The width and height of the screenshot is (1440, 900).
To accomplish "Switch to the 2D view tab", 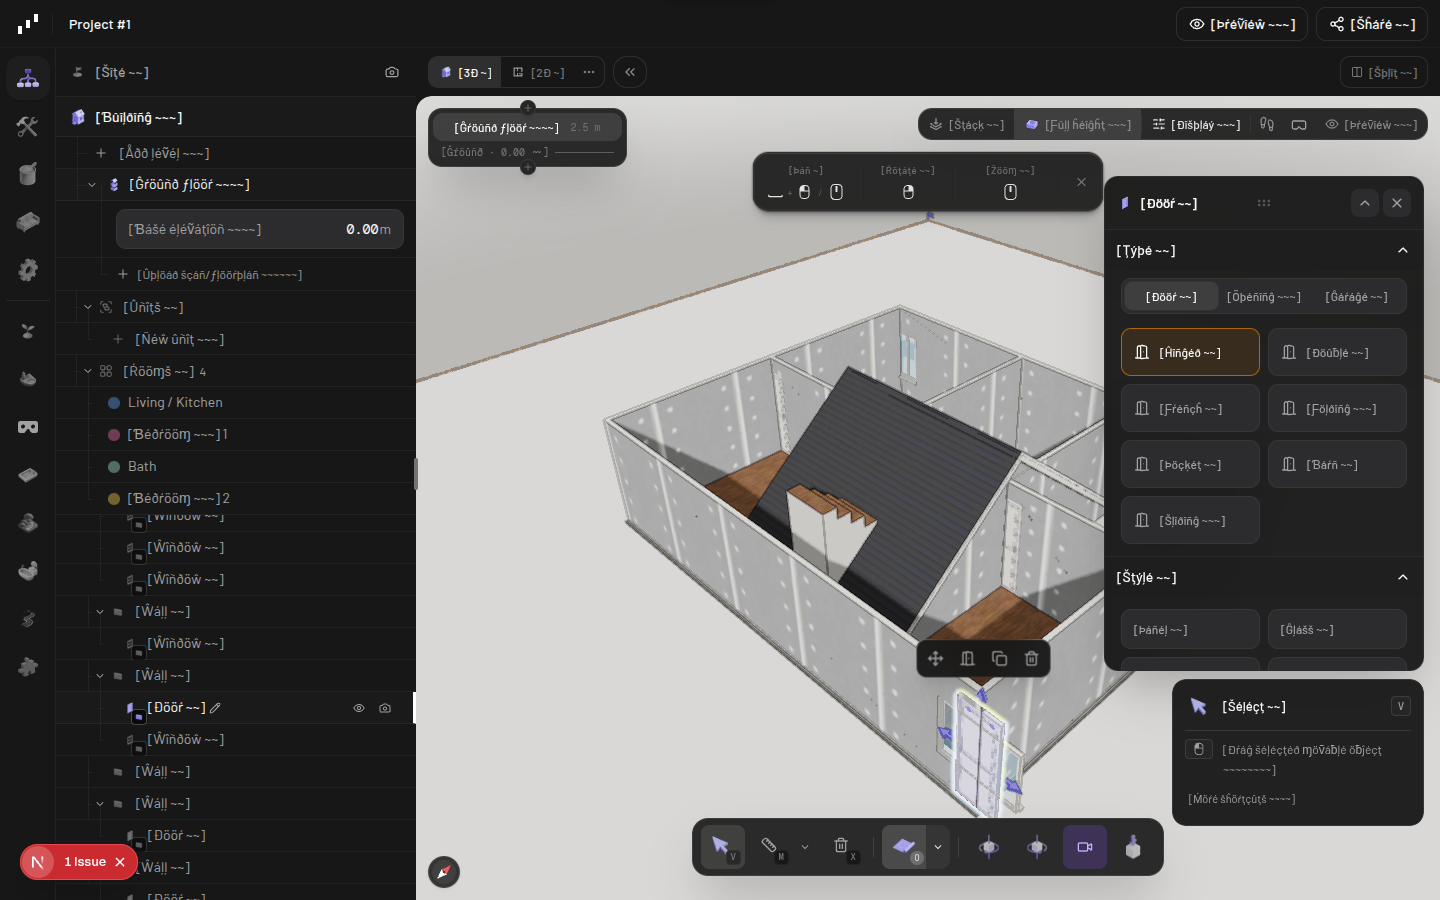I will 539,72.
